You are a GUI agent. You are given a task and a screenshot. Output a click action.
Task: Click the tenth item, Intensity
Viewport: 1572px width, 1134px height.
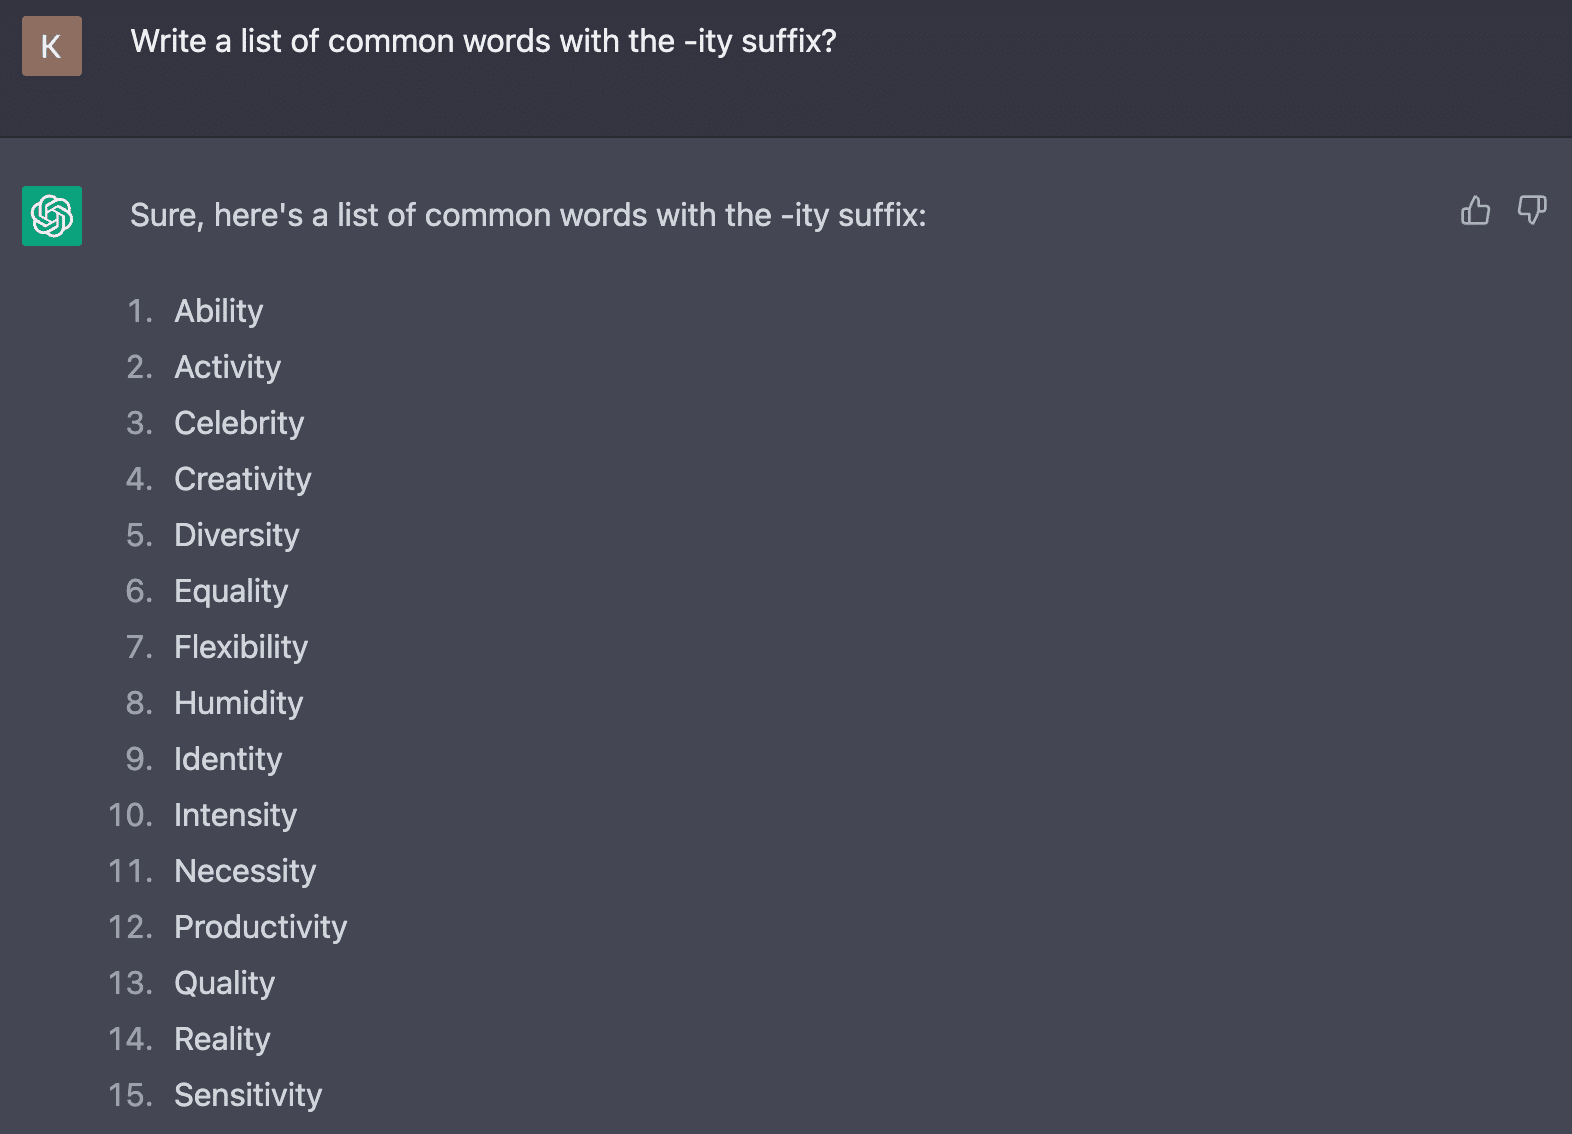236,815
